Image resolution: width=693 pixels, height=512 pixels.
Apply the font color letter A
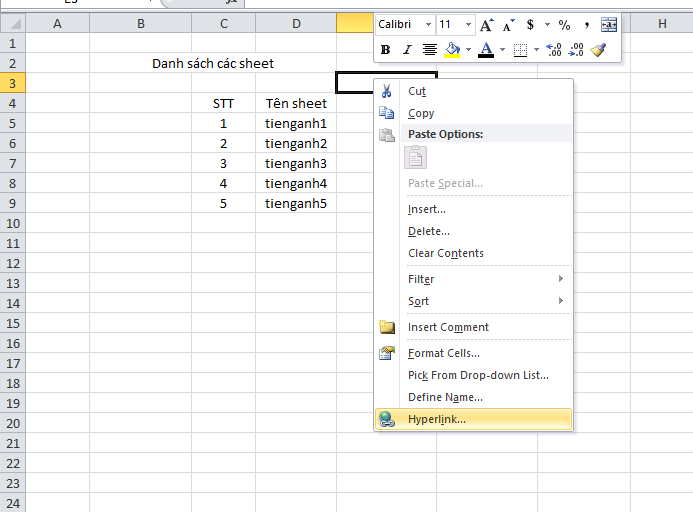(486, 50)
